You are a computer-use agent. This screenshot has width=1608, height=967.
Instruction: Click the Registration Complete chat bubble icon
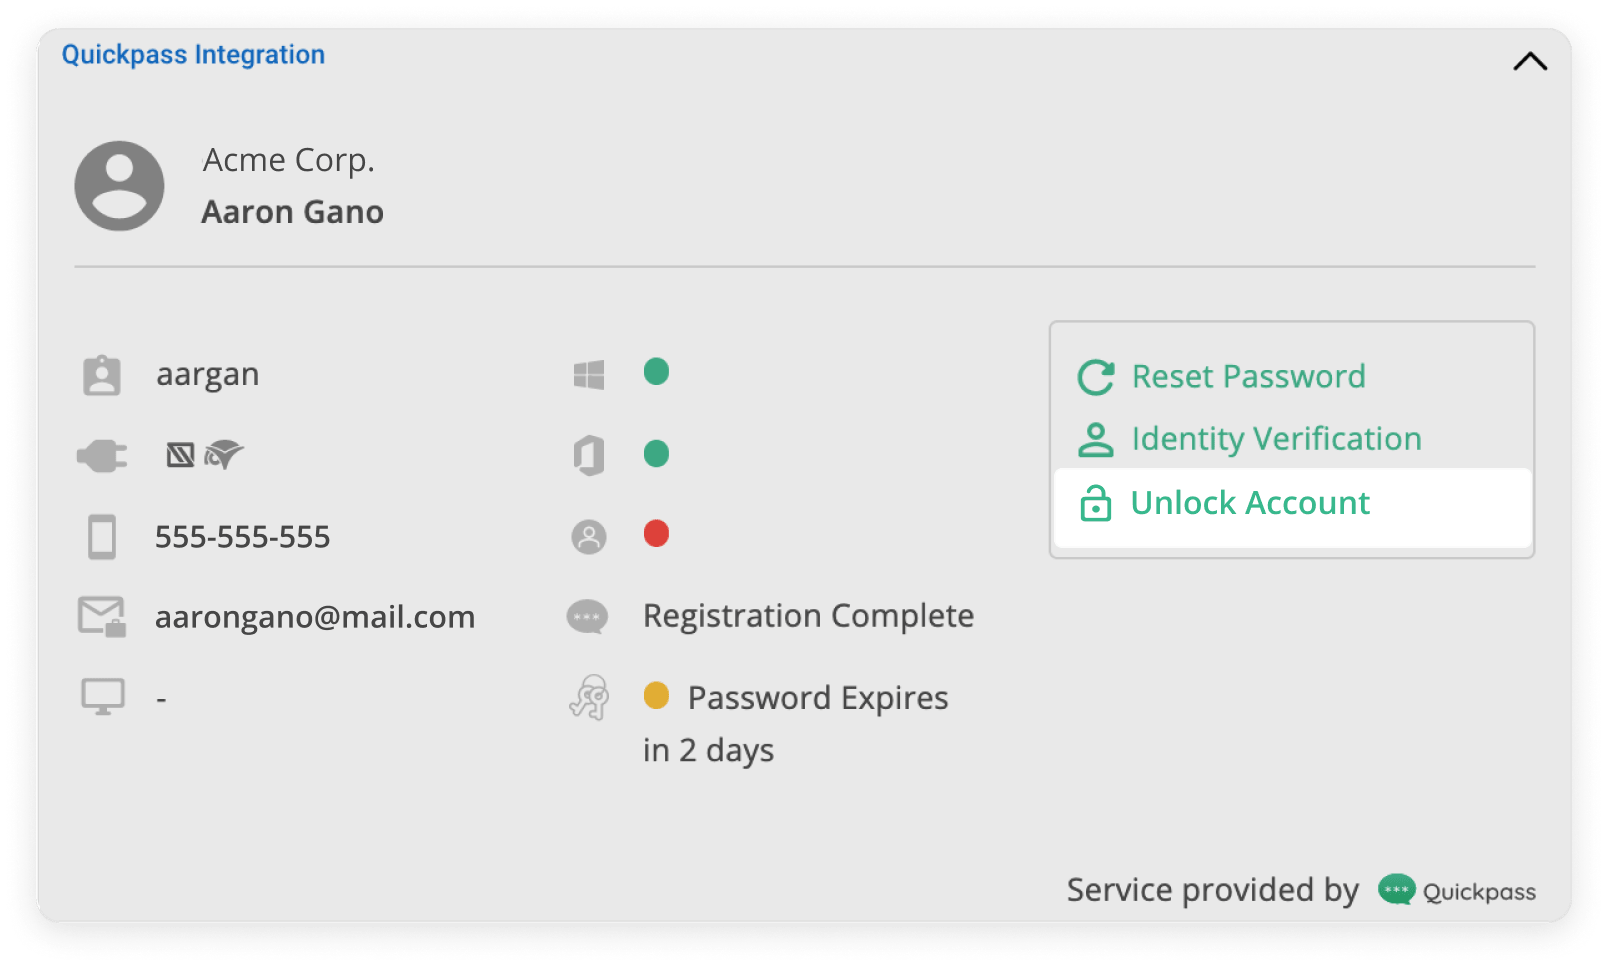click(x=587, y=617)
